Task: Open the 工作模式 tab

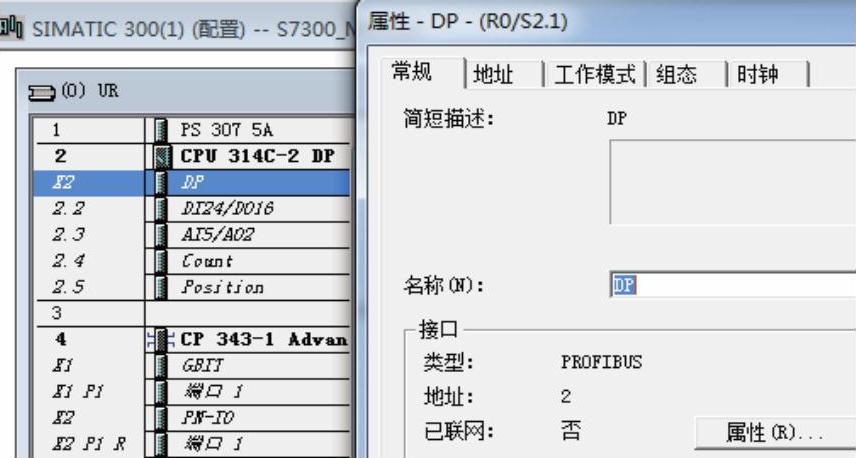Action: [x=595, y=74]
